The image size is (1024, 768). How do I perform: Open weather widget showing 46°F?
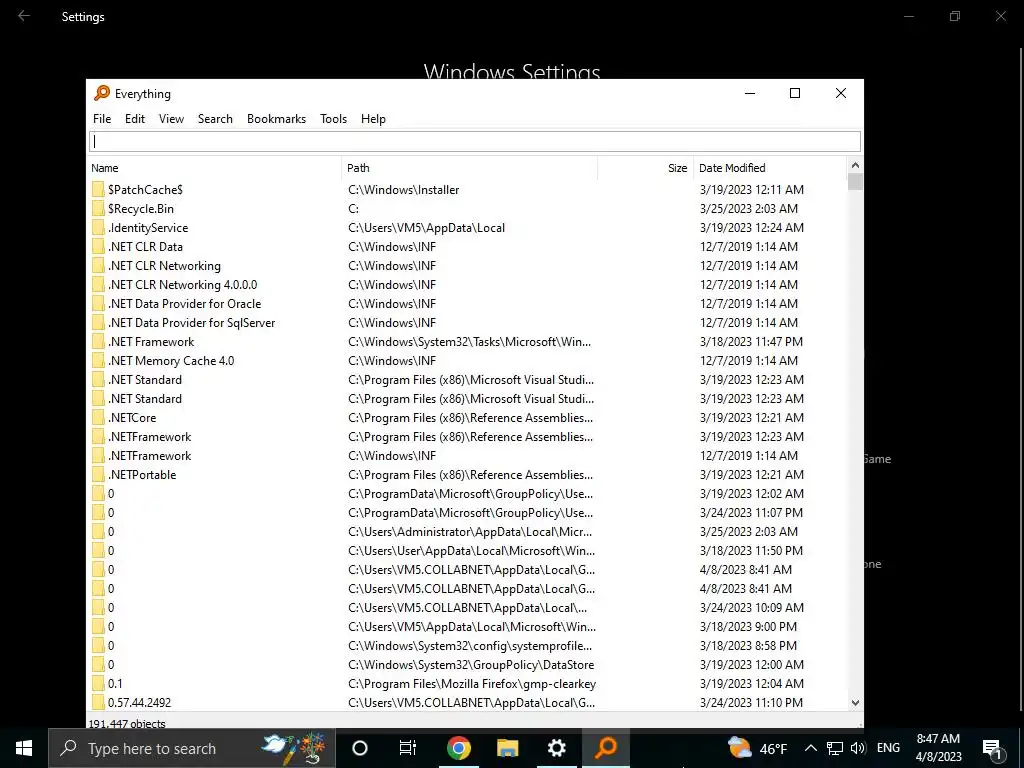pyautogui.click(x=758, y=748)
